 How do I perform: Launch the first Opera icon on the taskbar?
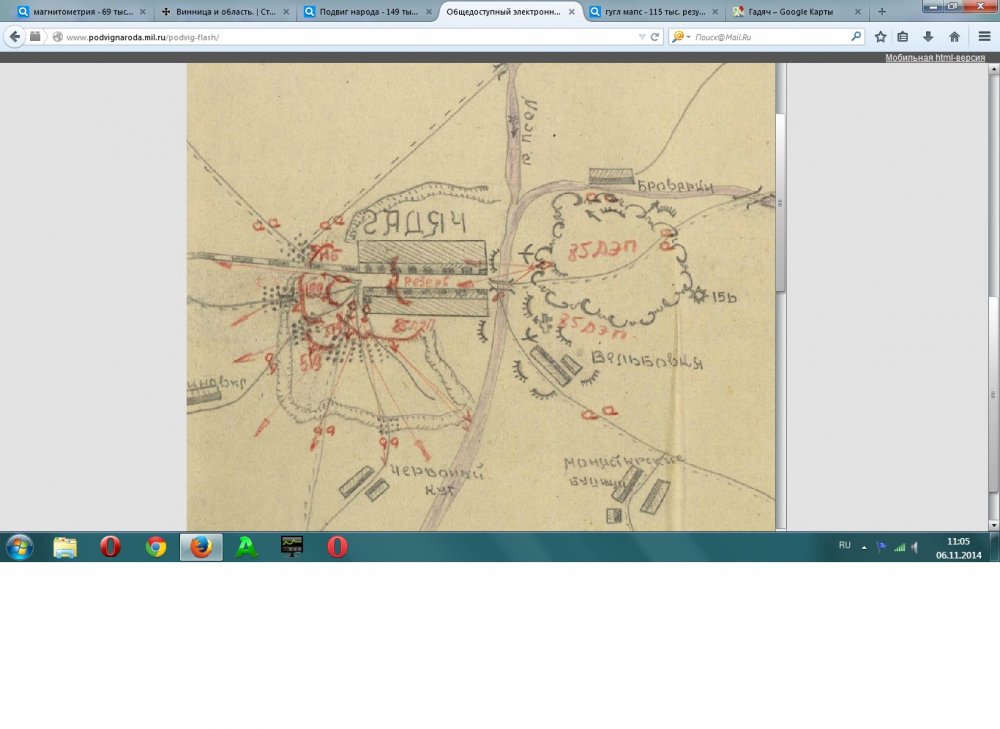tap(110, 547)
